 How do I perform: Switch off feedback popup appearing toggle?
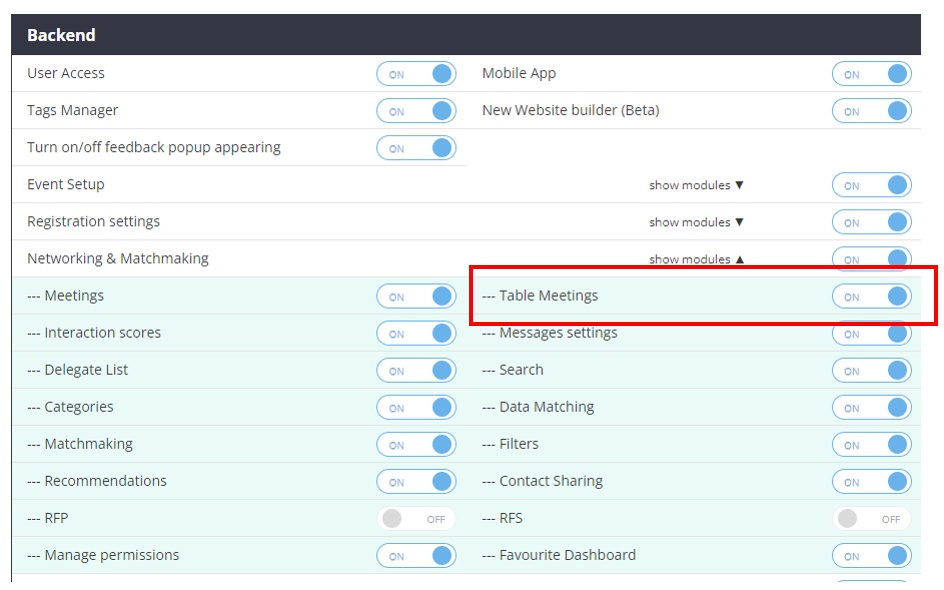click(x=416, y=148)
